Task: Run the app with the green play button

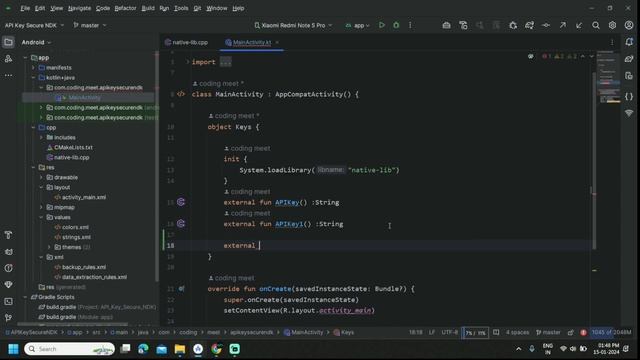Action: 382,25
